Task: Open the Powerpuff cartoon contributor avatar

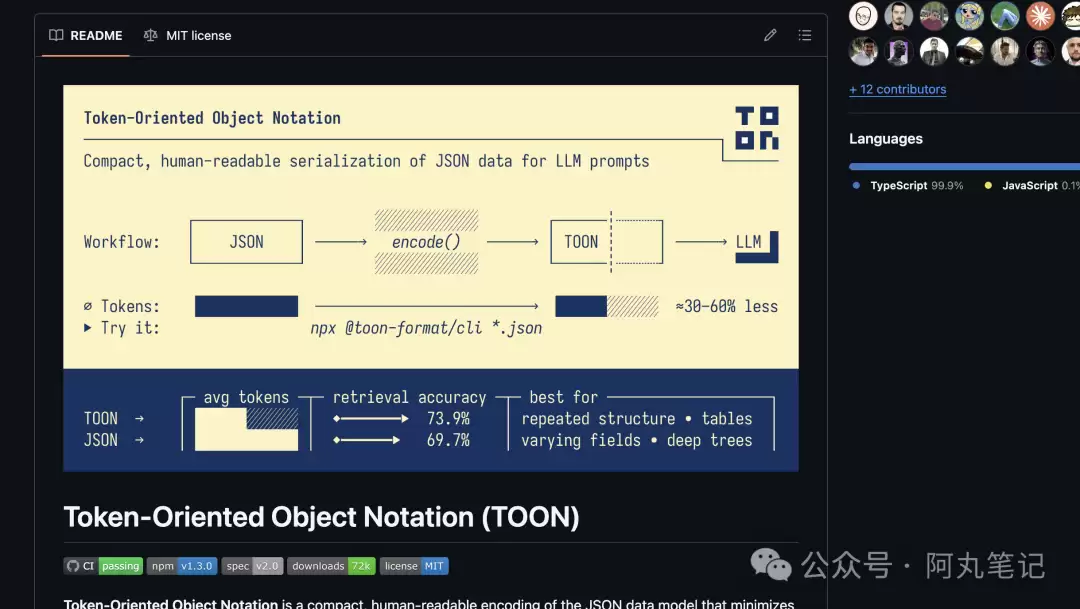Action: (969, 15)
